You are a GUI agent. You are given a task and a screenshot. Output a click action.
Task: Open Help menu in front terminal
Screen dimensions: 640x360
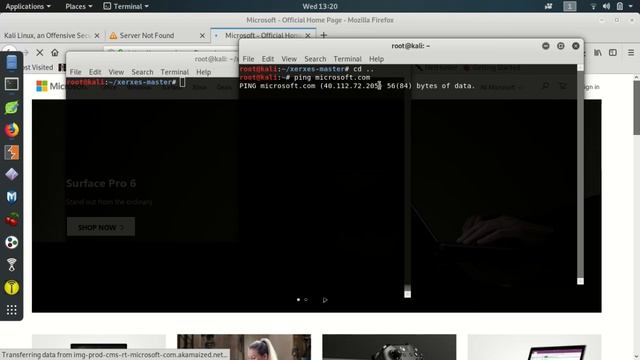pyautogui.click(x=376, y=59)
